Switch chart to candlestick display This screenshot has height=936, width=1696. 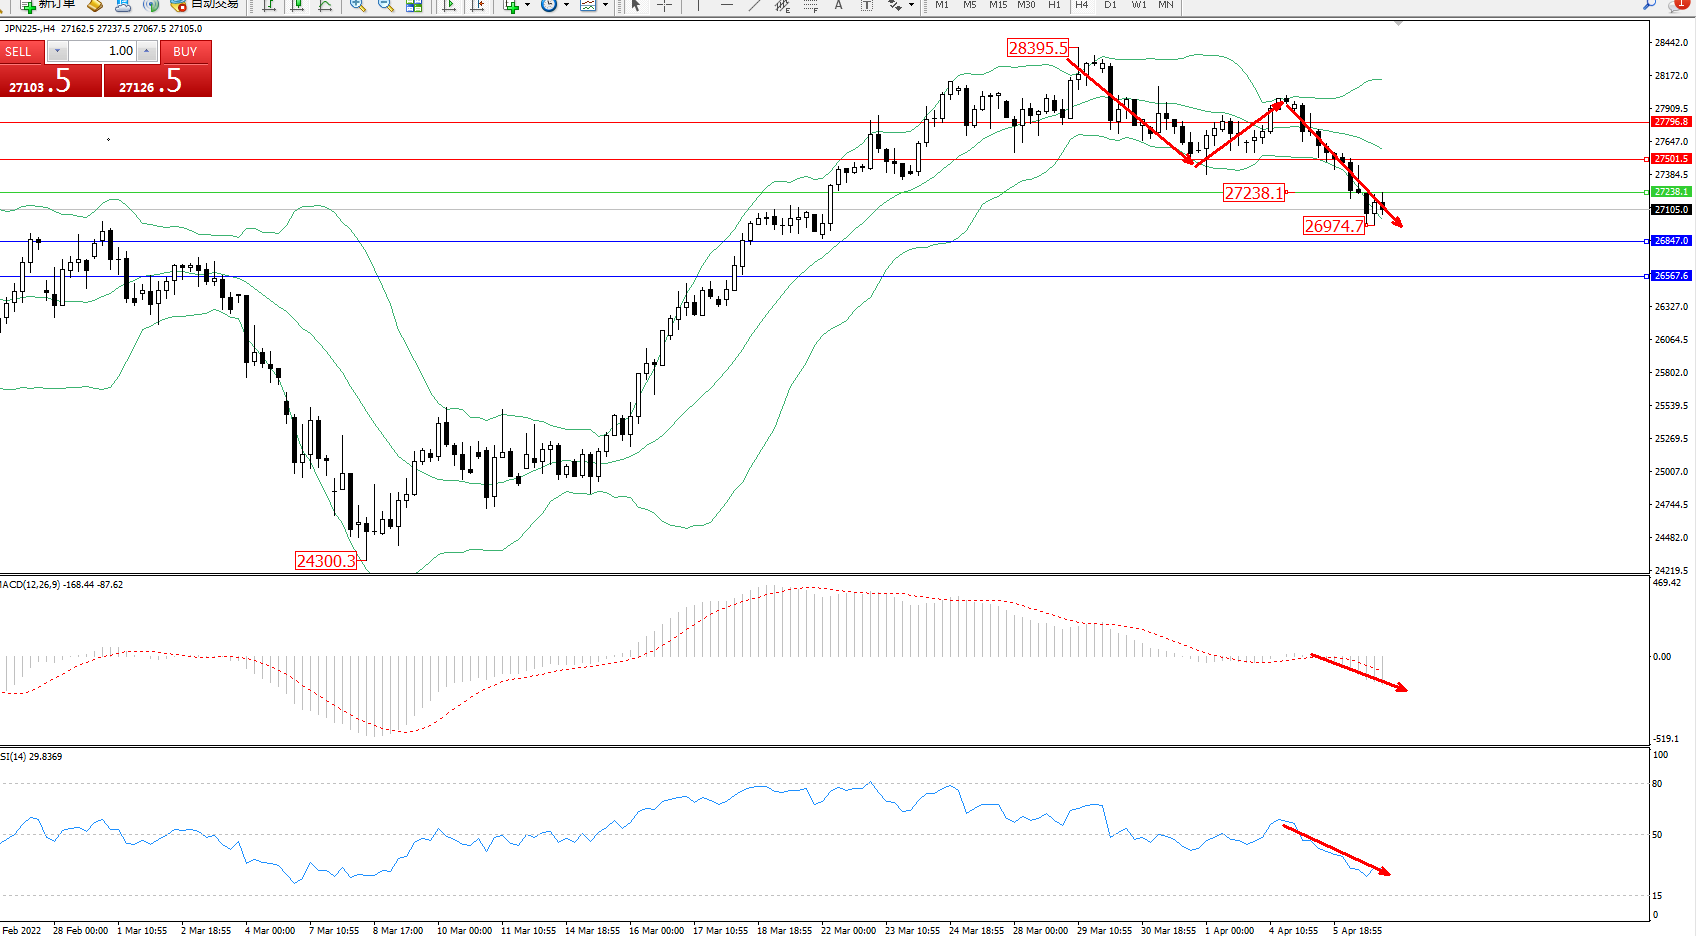tap(297, 5)
